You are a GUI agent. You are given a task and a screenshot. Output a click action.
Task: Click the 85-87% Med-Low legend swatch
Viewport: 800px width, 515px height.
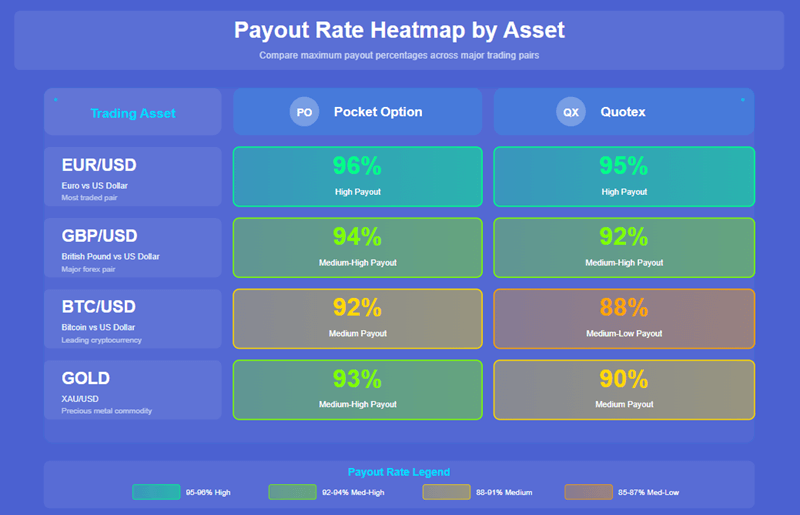pos(588,492)
